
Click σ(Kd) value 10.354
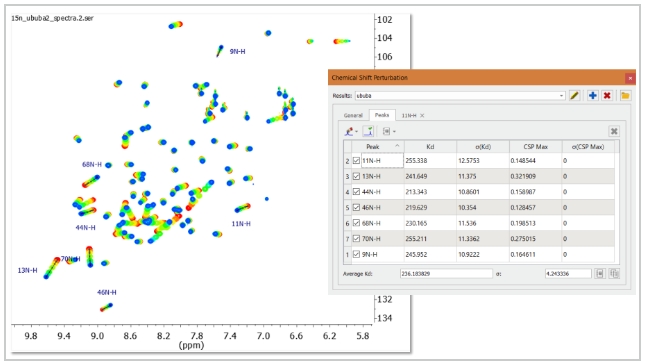[467, 207]
